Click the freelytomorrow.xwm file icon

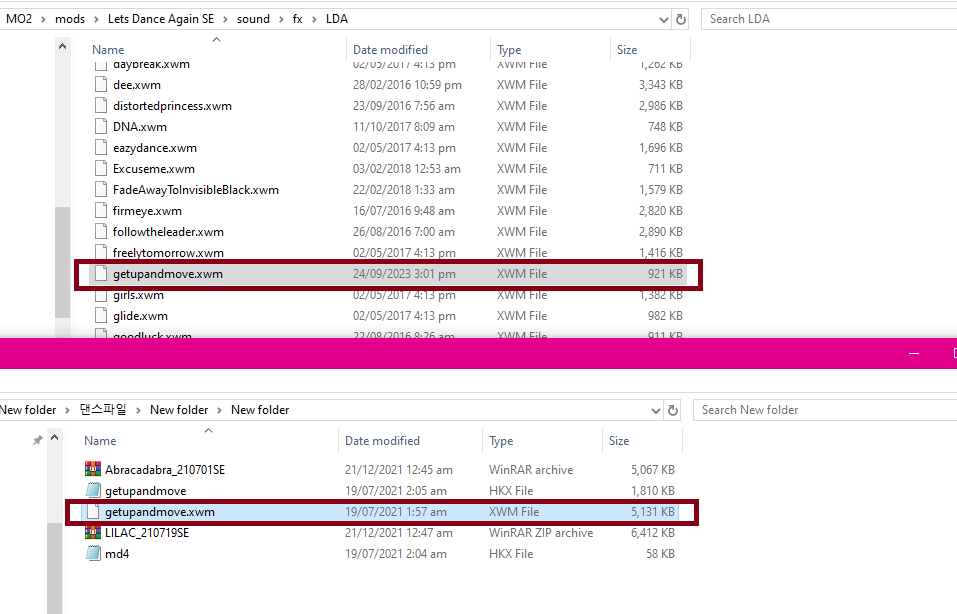point(101,252)
